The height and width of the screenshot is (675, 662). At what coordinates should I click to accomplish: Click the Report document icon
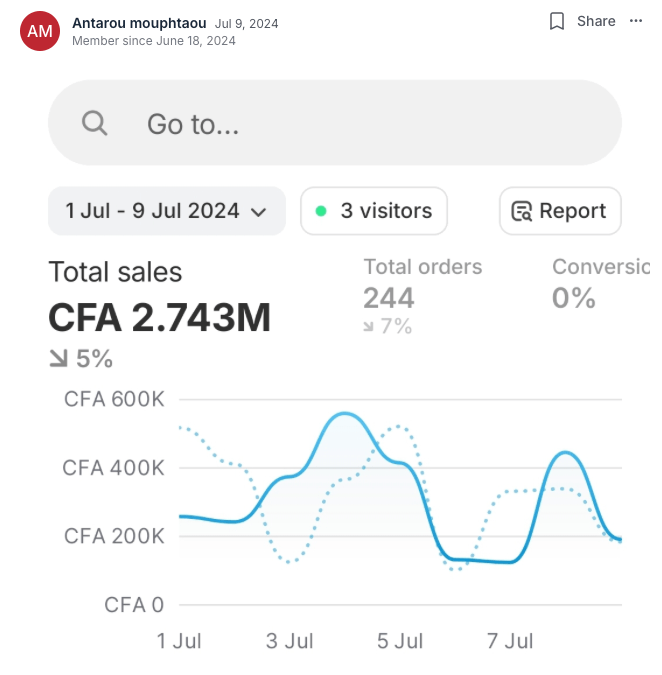tap(521, 211)
